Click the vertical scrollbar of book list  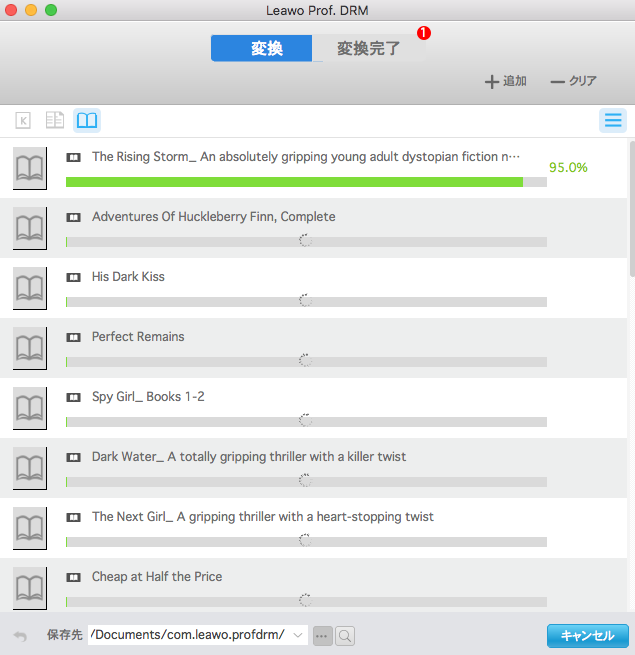632,209
